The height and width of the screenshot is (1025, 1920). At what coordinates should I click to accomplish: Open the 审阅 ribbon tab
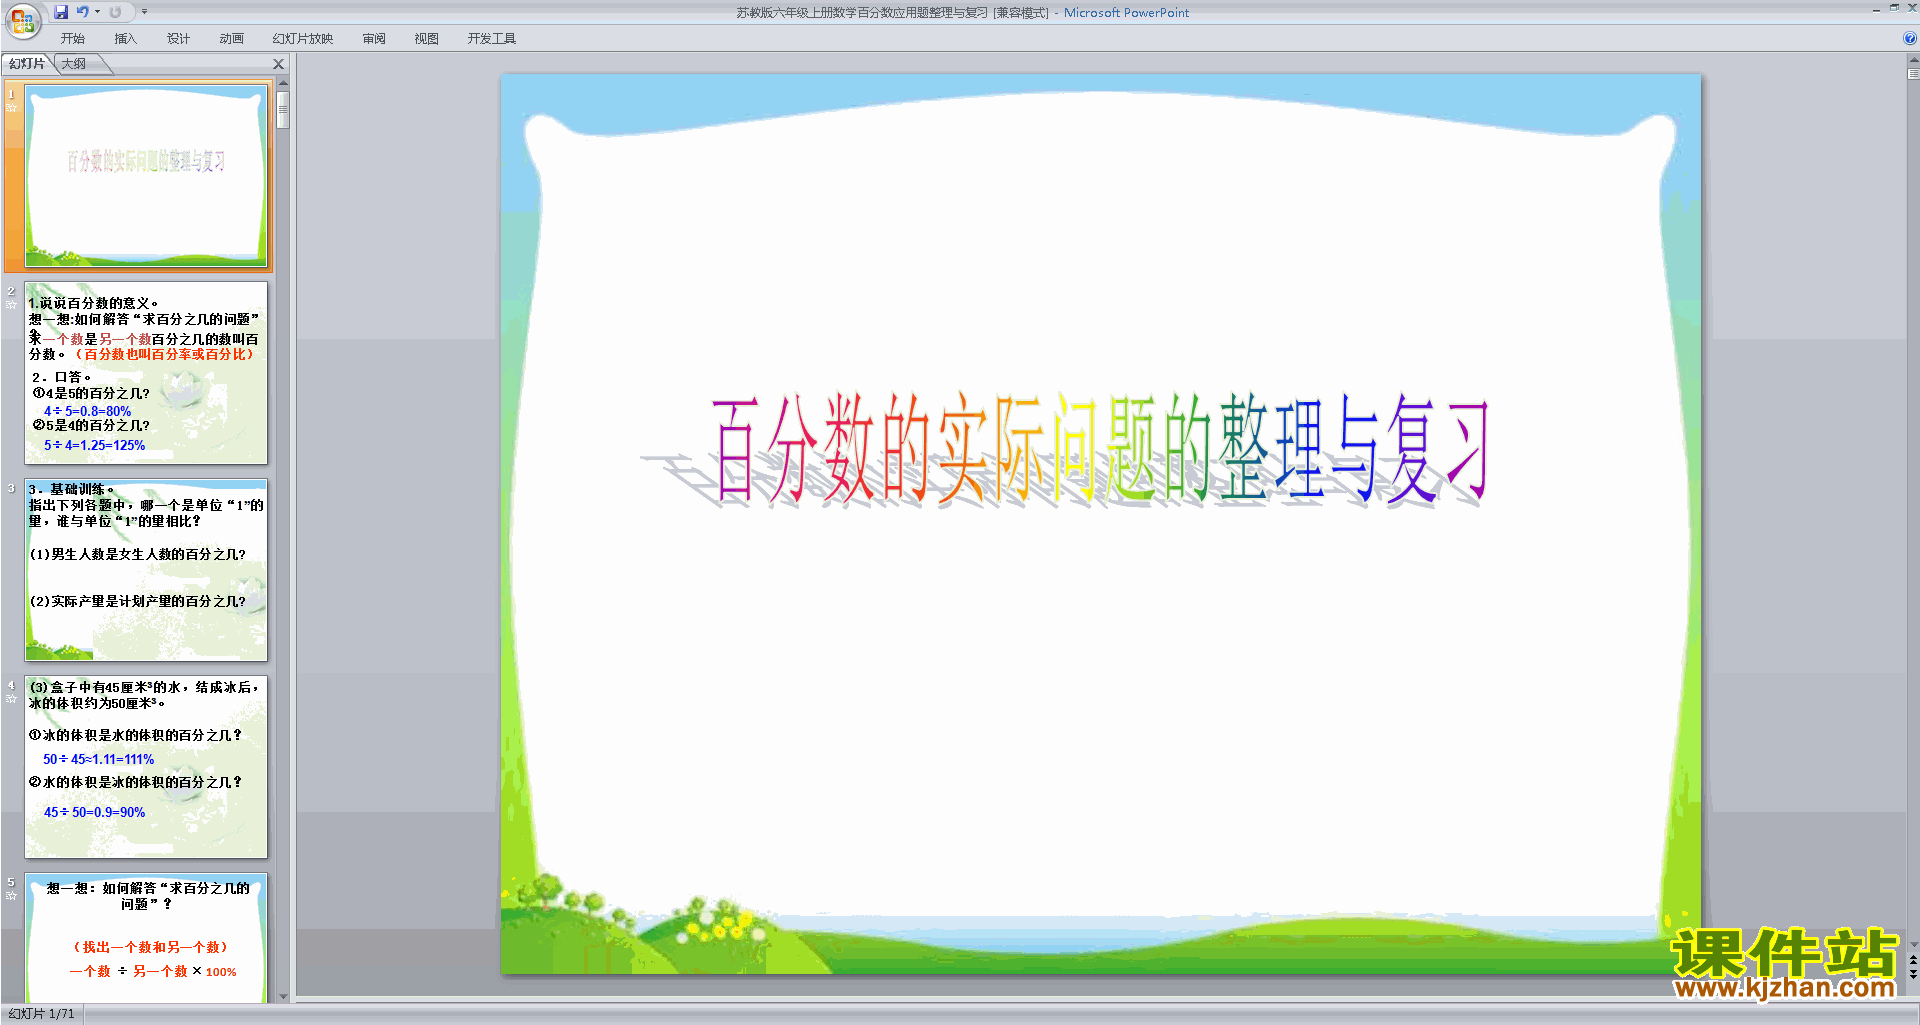[x=374, y=39]
